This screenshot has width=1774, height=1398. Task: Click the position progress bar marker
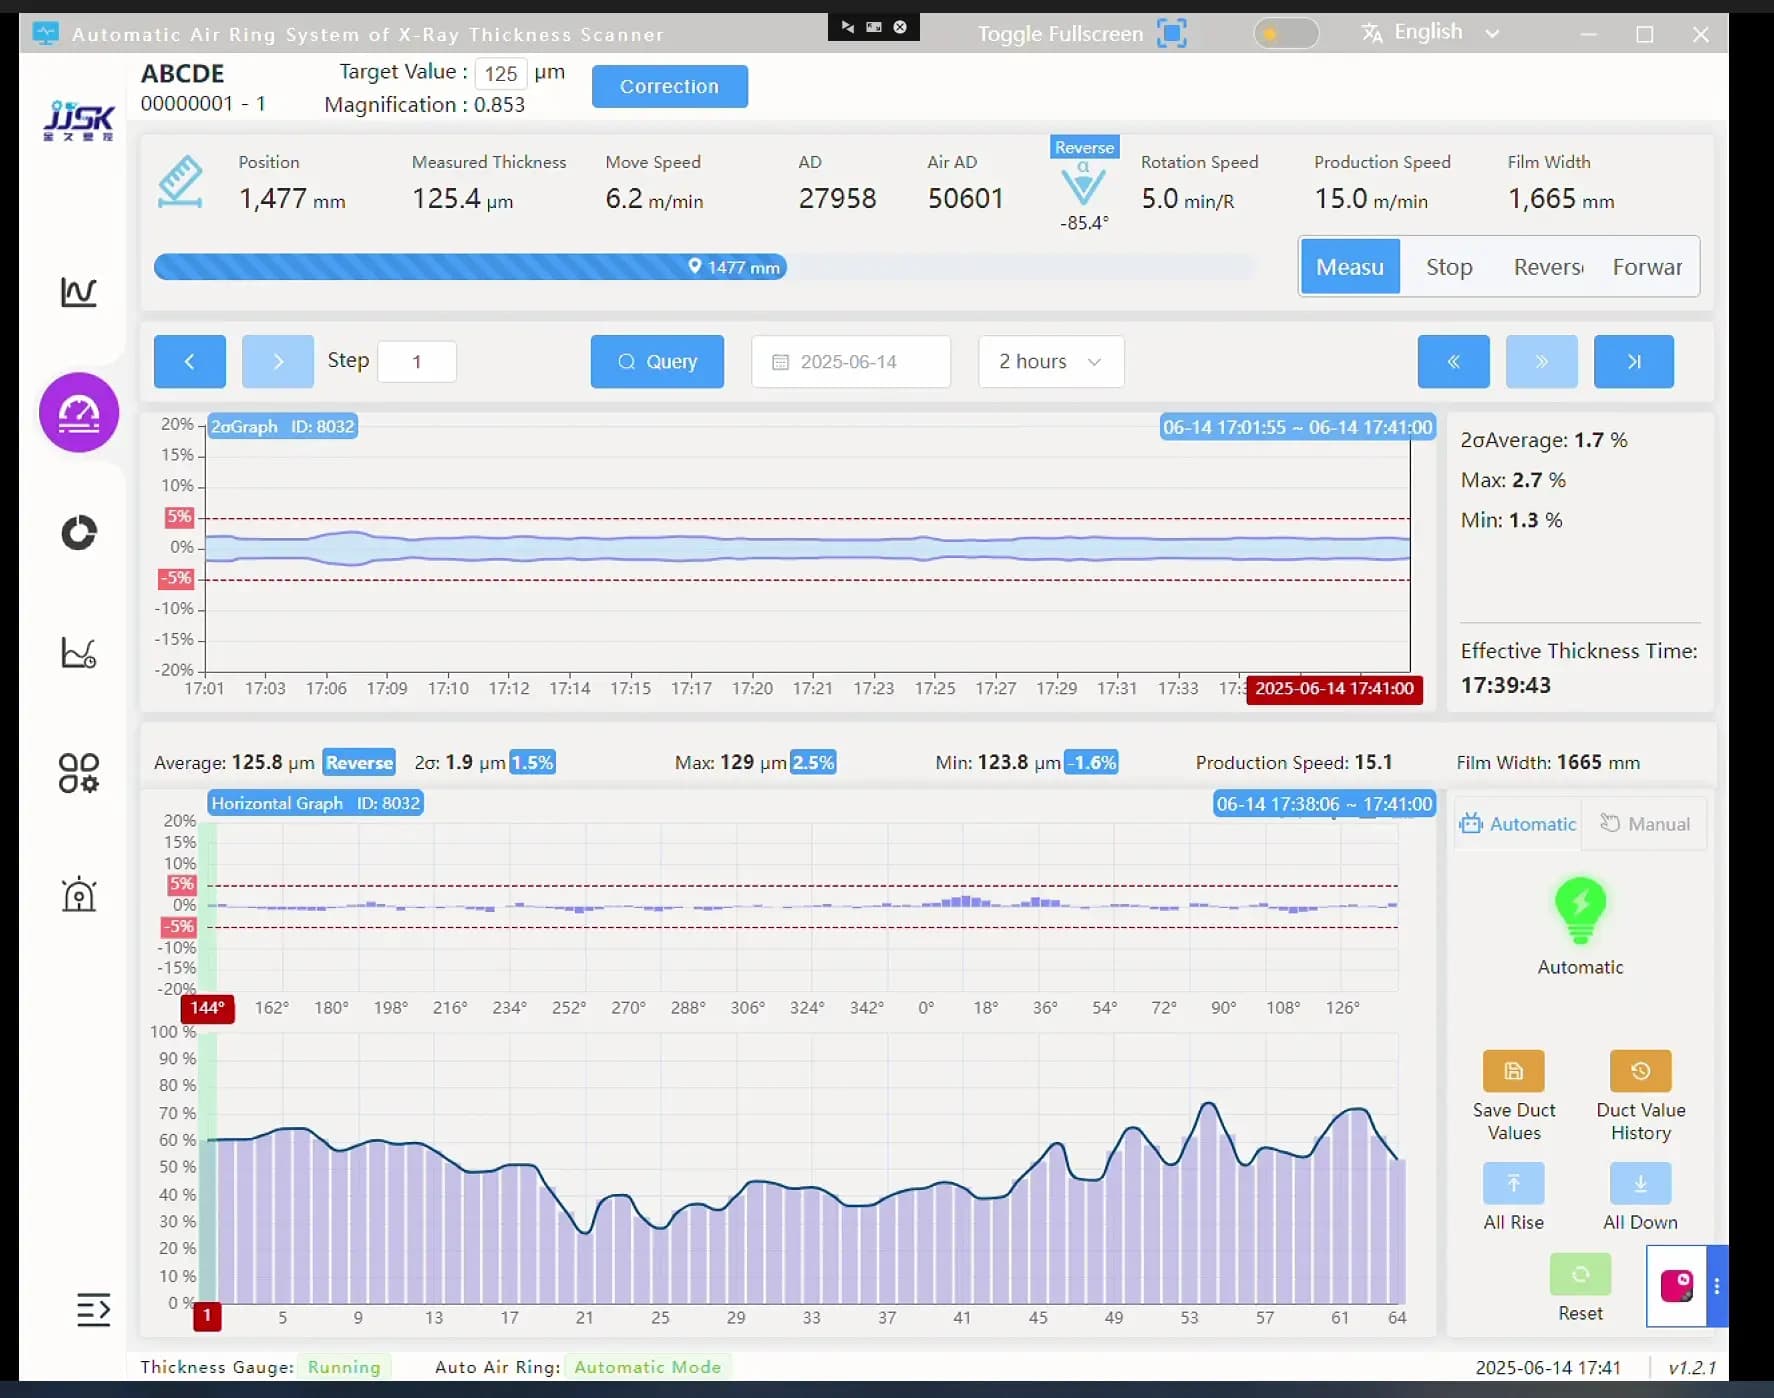point(735,267)
